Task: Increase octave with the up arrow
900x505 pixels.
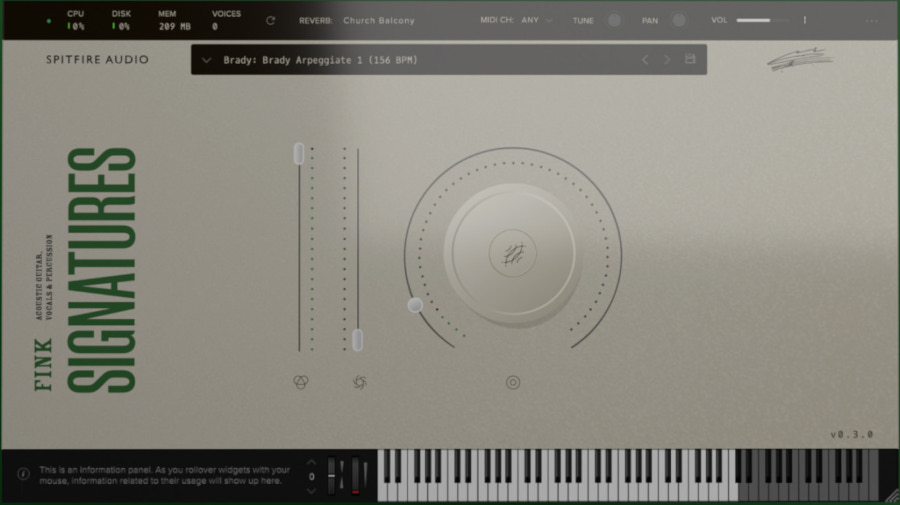Action: tap(311, 462)
